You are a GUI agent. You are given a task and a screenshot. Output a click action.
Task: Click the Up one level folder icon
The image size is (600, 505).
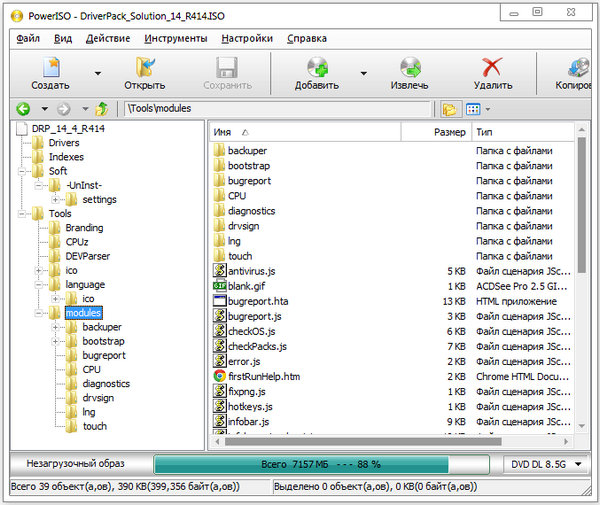(x=100, y=109)
